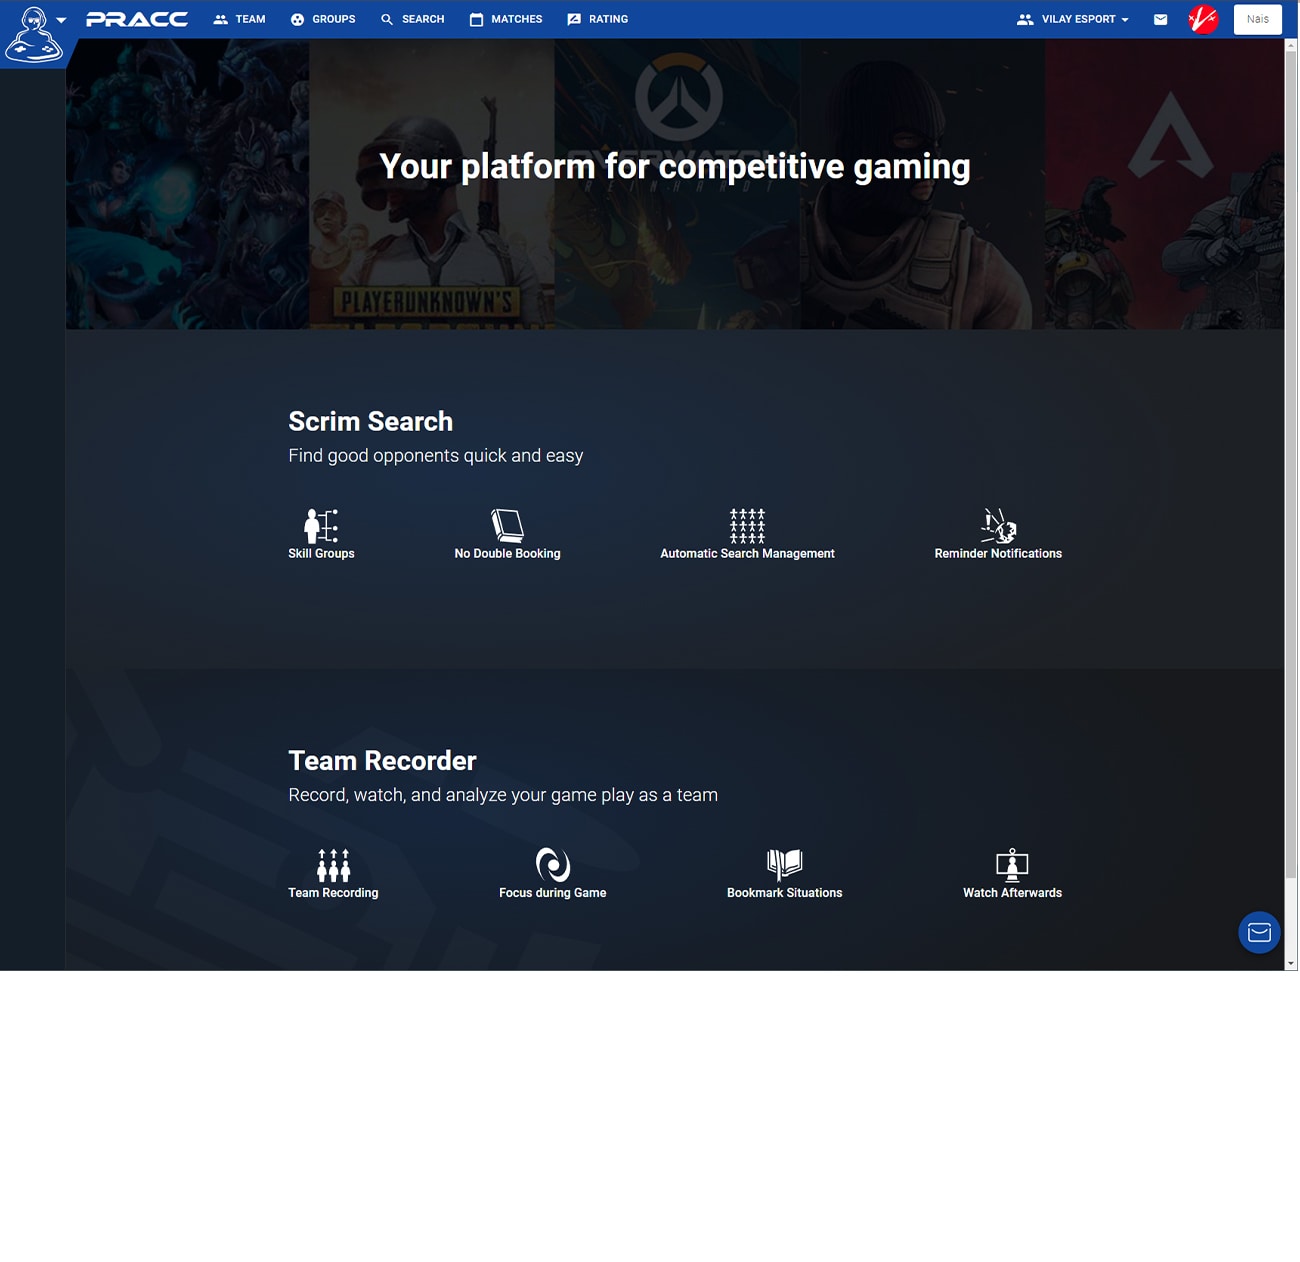Expand the game selector dropdown arrow
This screenshot has height=1262, width=1300.
point(61,20)
